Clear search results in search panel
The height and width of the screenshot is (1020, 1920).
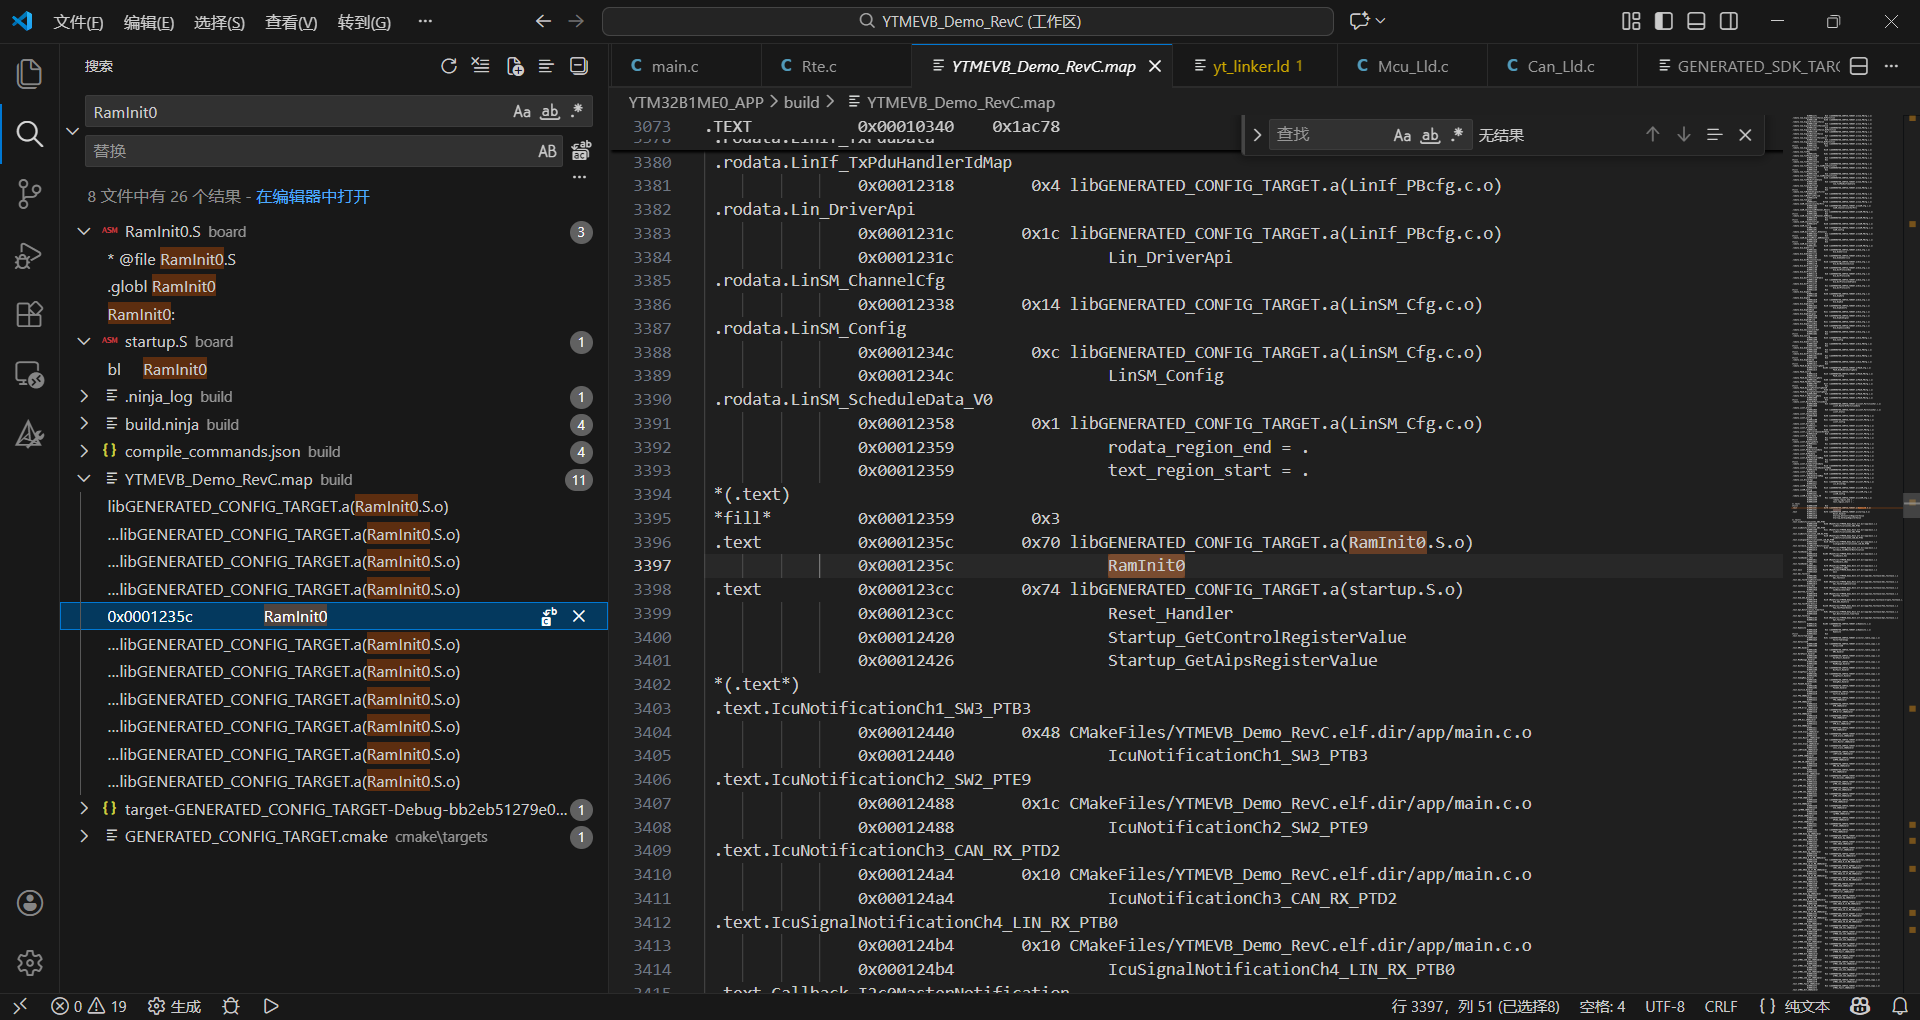point(481,66)
